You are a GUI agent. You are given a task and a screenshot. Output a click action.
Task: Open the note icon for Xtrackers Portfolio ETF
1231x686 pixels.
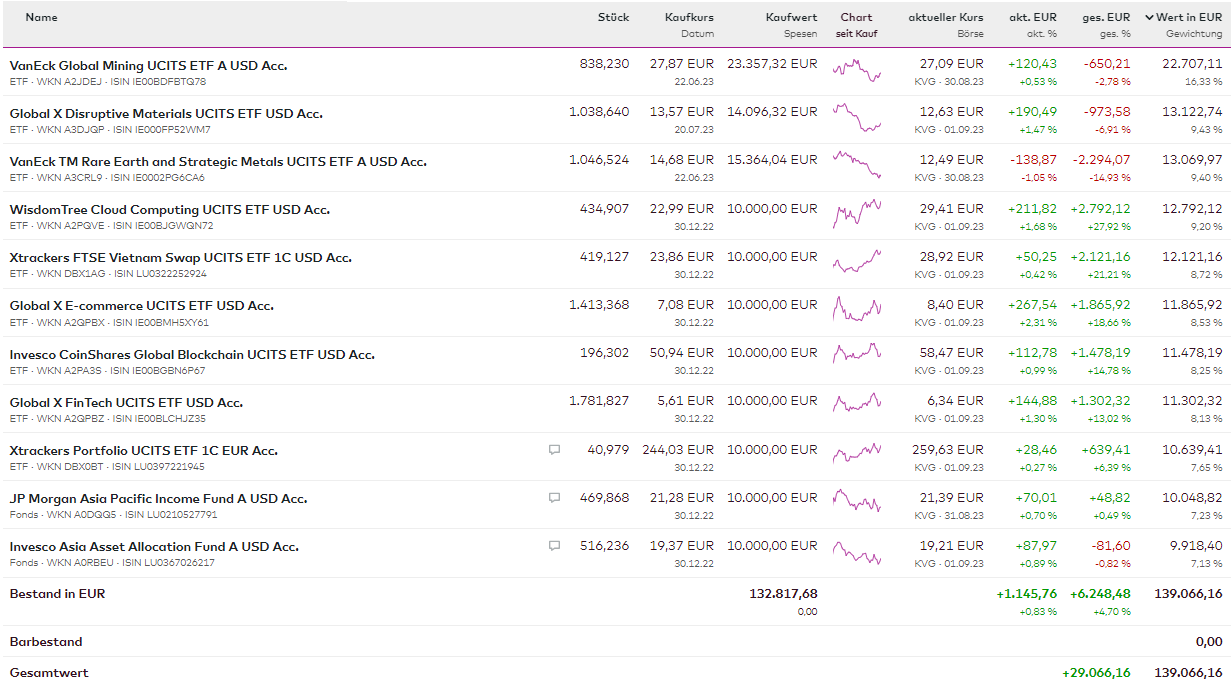pos(554,450)
